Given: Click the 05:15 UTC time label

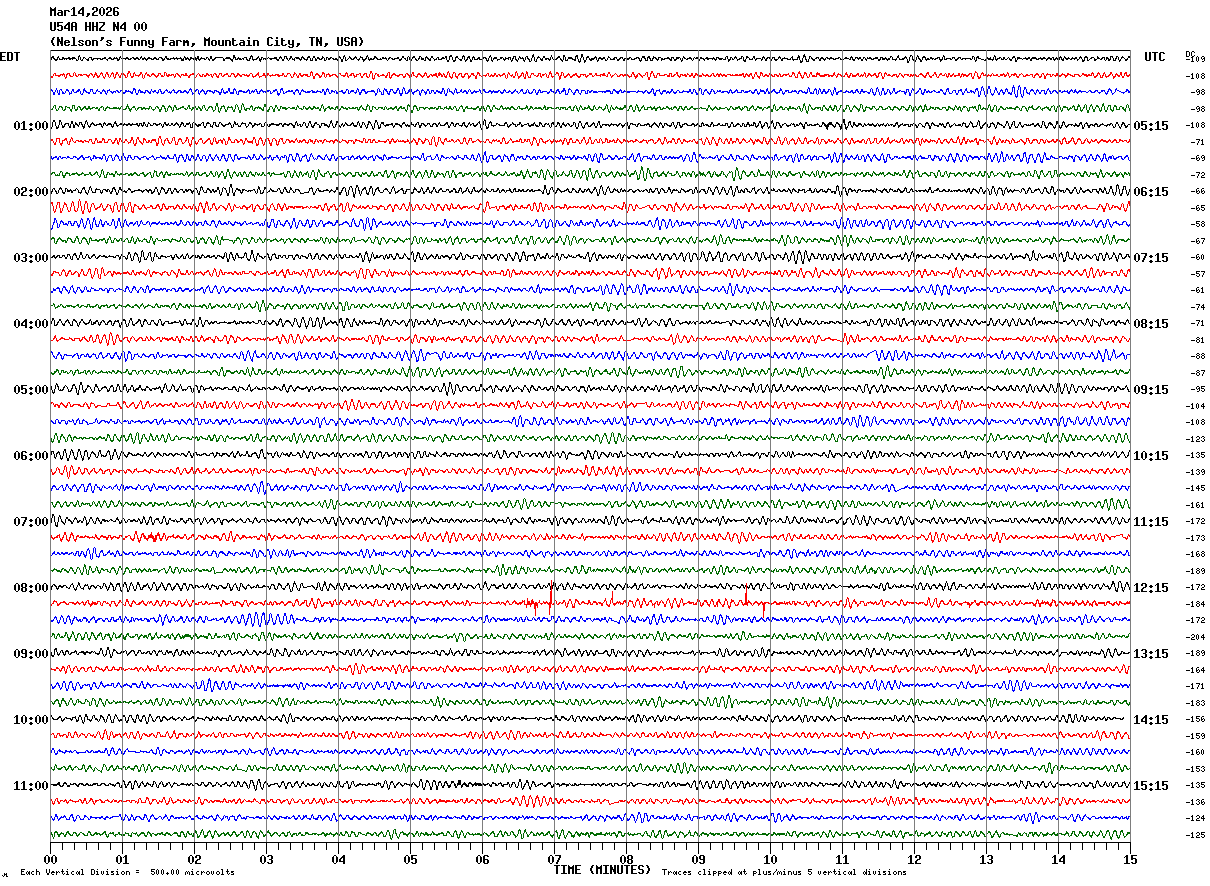Looking at the screenshot, I should 1150,126.
